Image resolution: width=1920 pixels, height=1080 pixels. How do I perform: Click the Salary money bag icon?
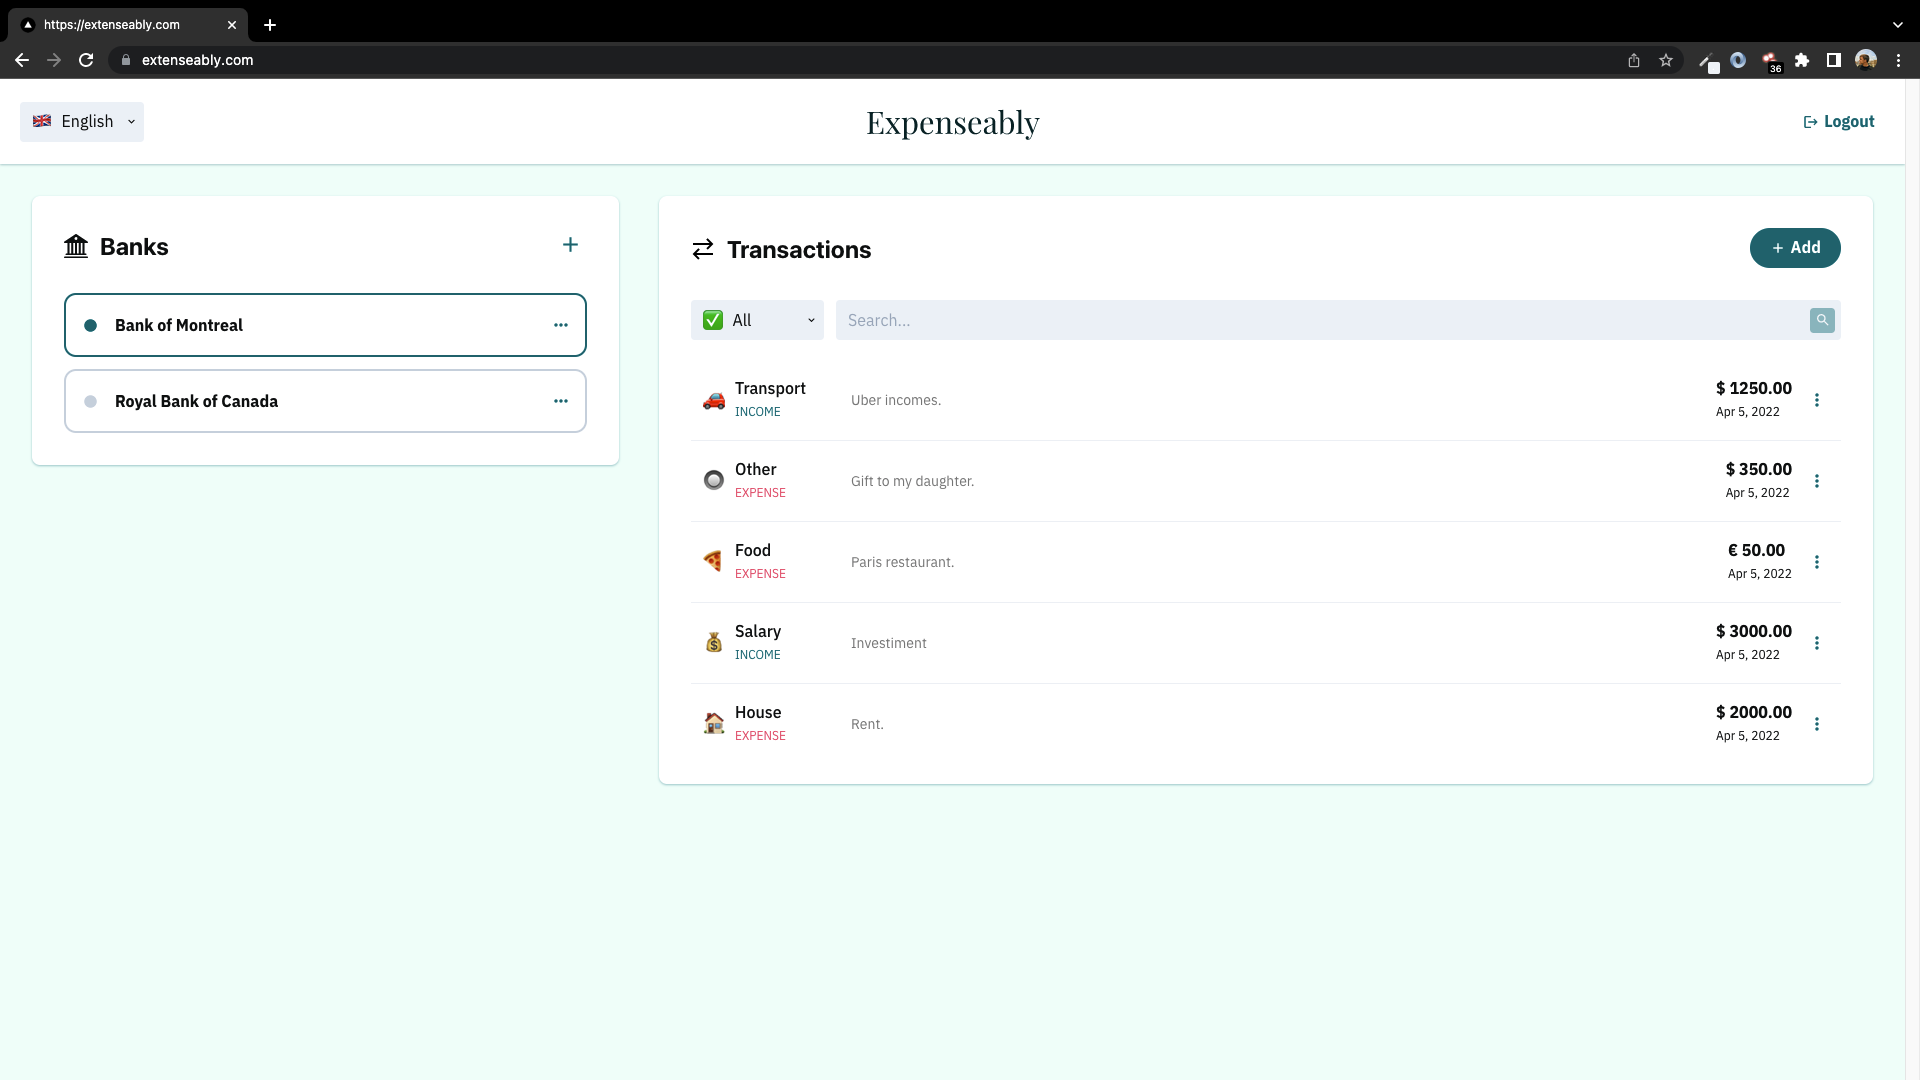tap(713, 642)
